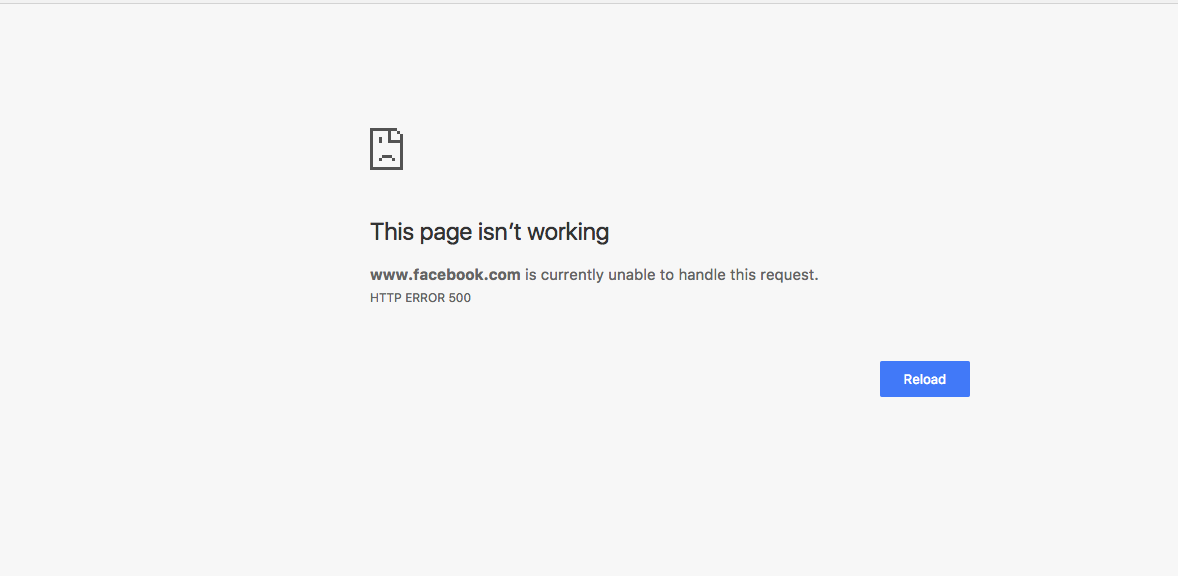
Task: Click the word "page" in the heading
Action: [x=446, y=234]
